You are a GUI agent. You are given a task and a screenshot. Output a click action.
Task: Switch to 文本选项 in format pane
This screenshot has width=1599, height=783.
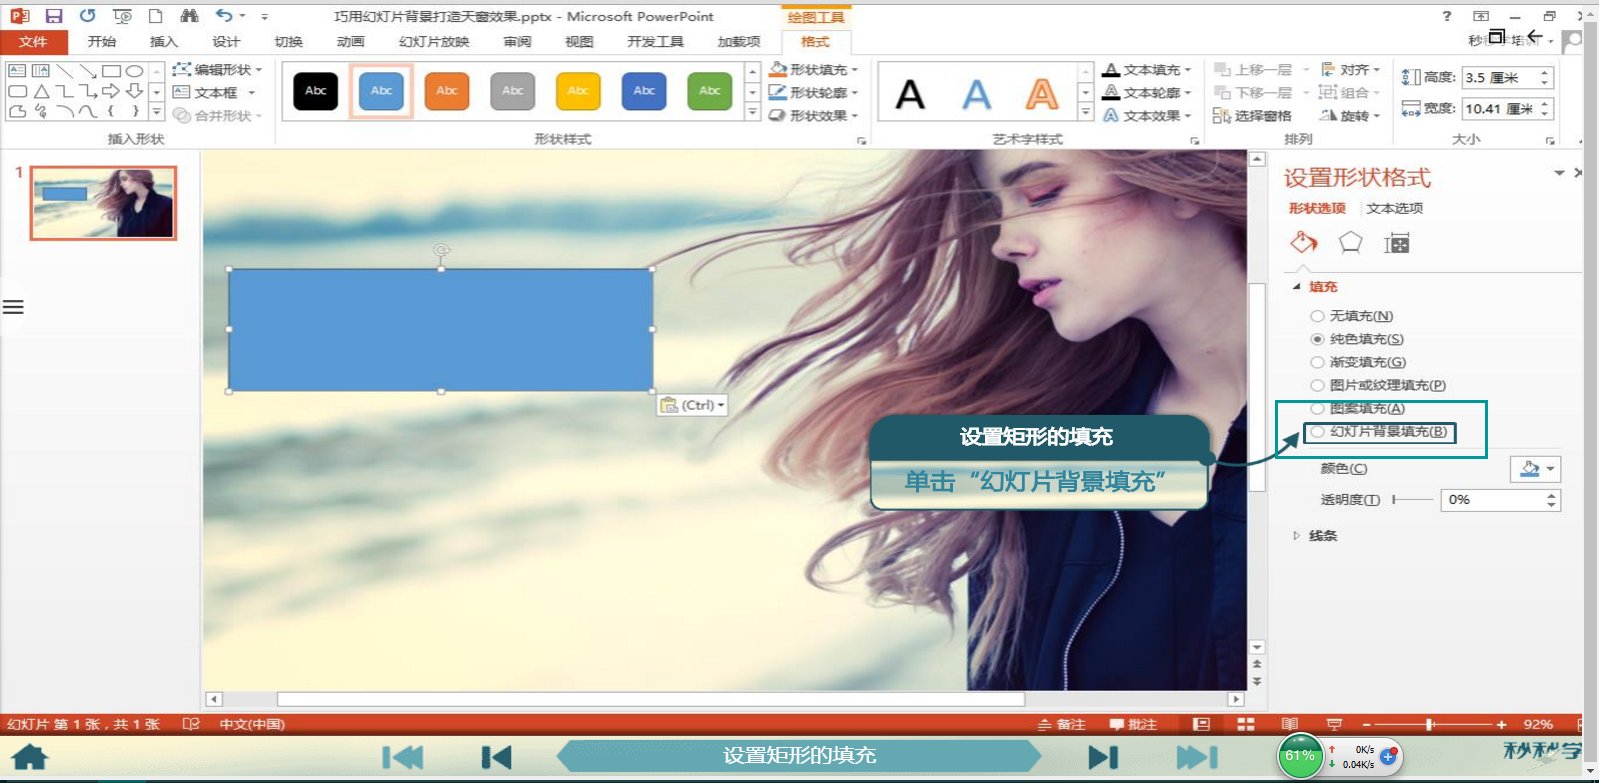[1394, 208]
